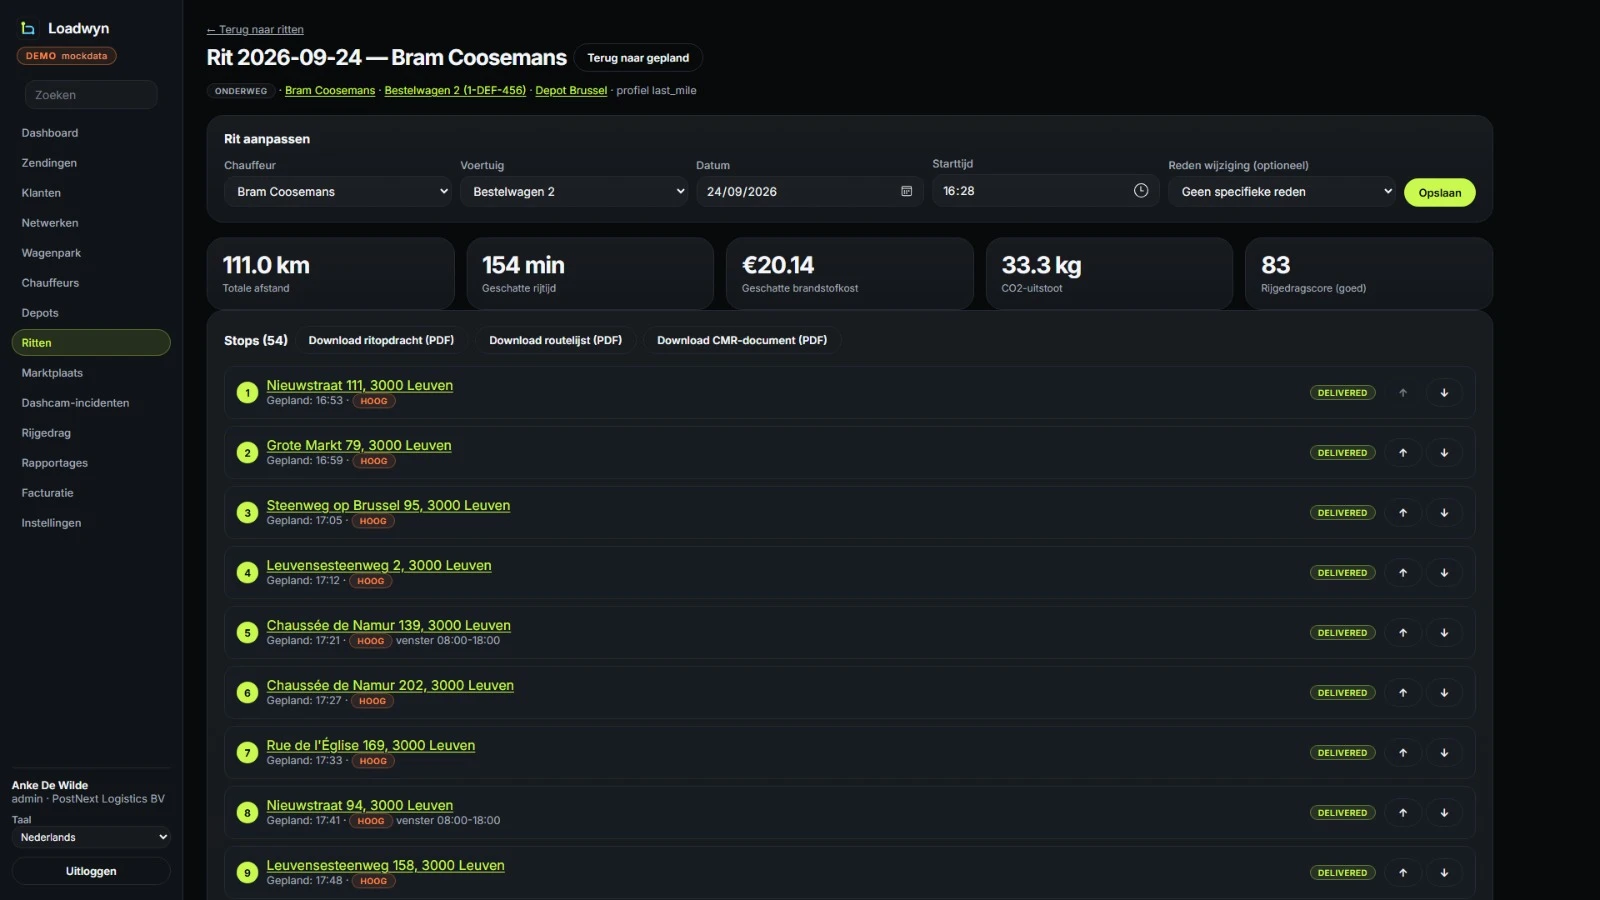Click the Datum field 24/09/2026
The width and height of the screenshot is (1600, 900).
808,192
